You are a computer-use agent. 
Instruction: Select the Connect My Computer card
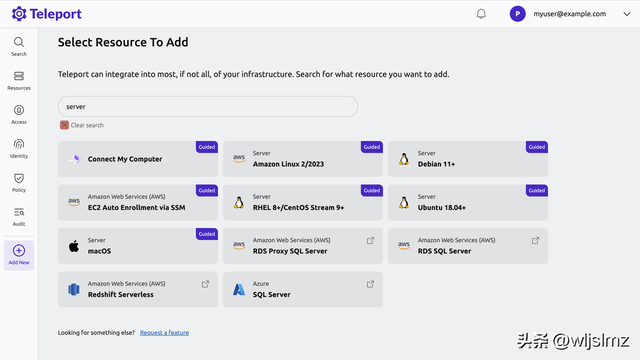click(x=138, y=159)
